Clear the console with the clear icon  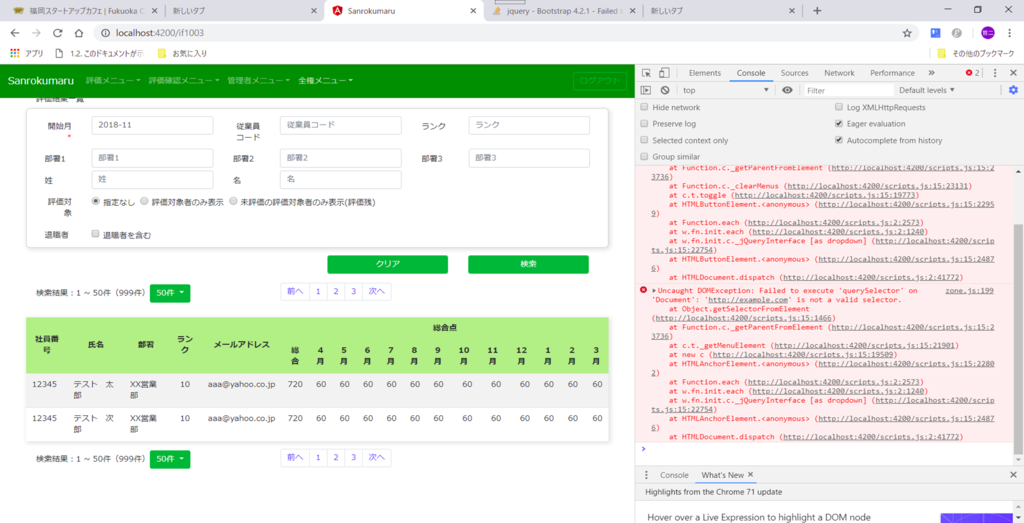665,90
